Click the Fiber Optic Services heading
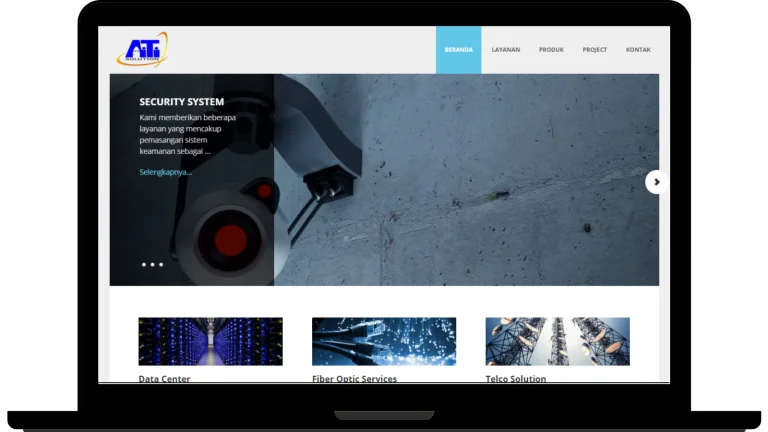Viewport: 768px width, 432px height. [354, 379]
